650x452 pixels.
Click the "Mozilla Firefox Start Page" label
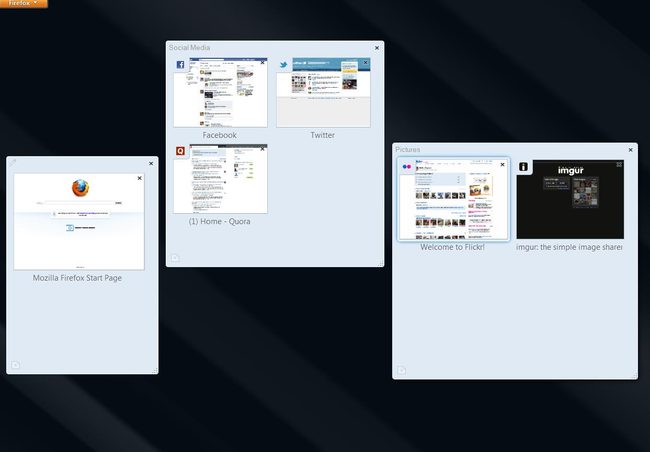pos(77,278)
